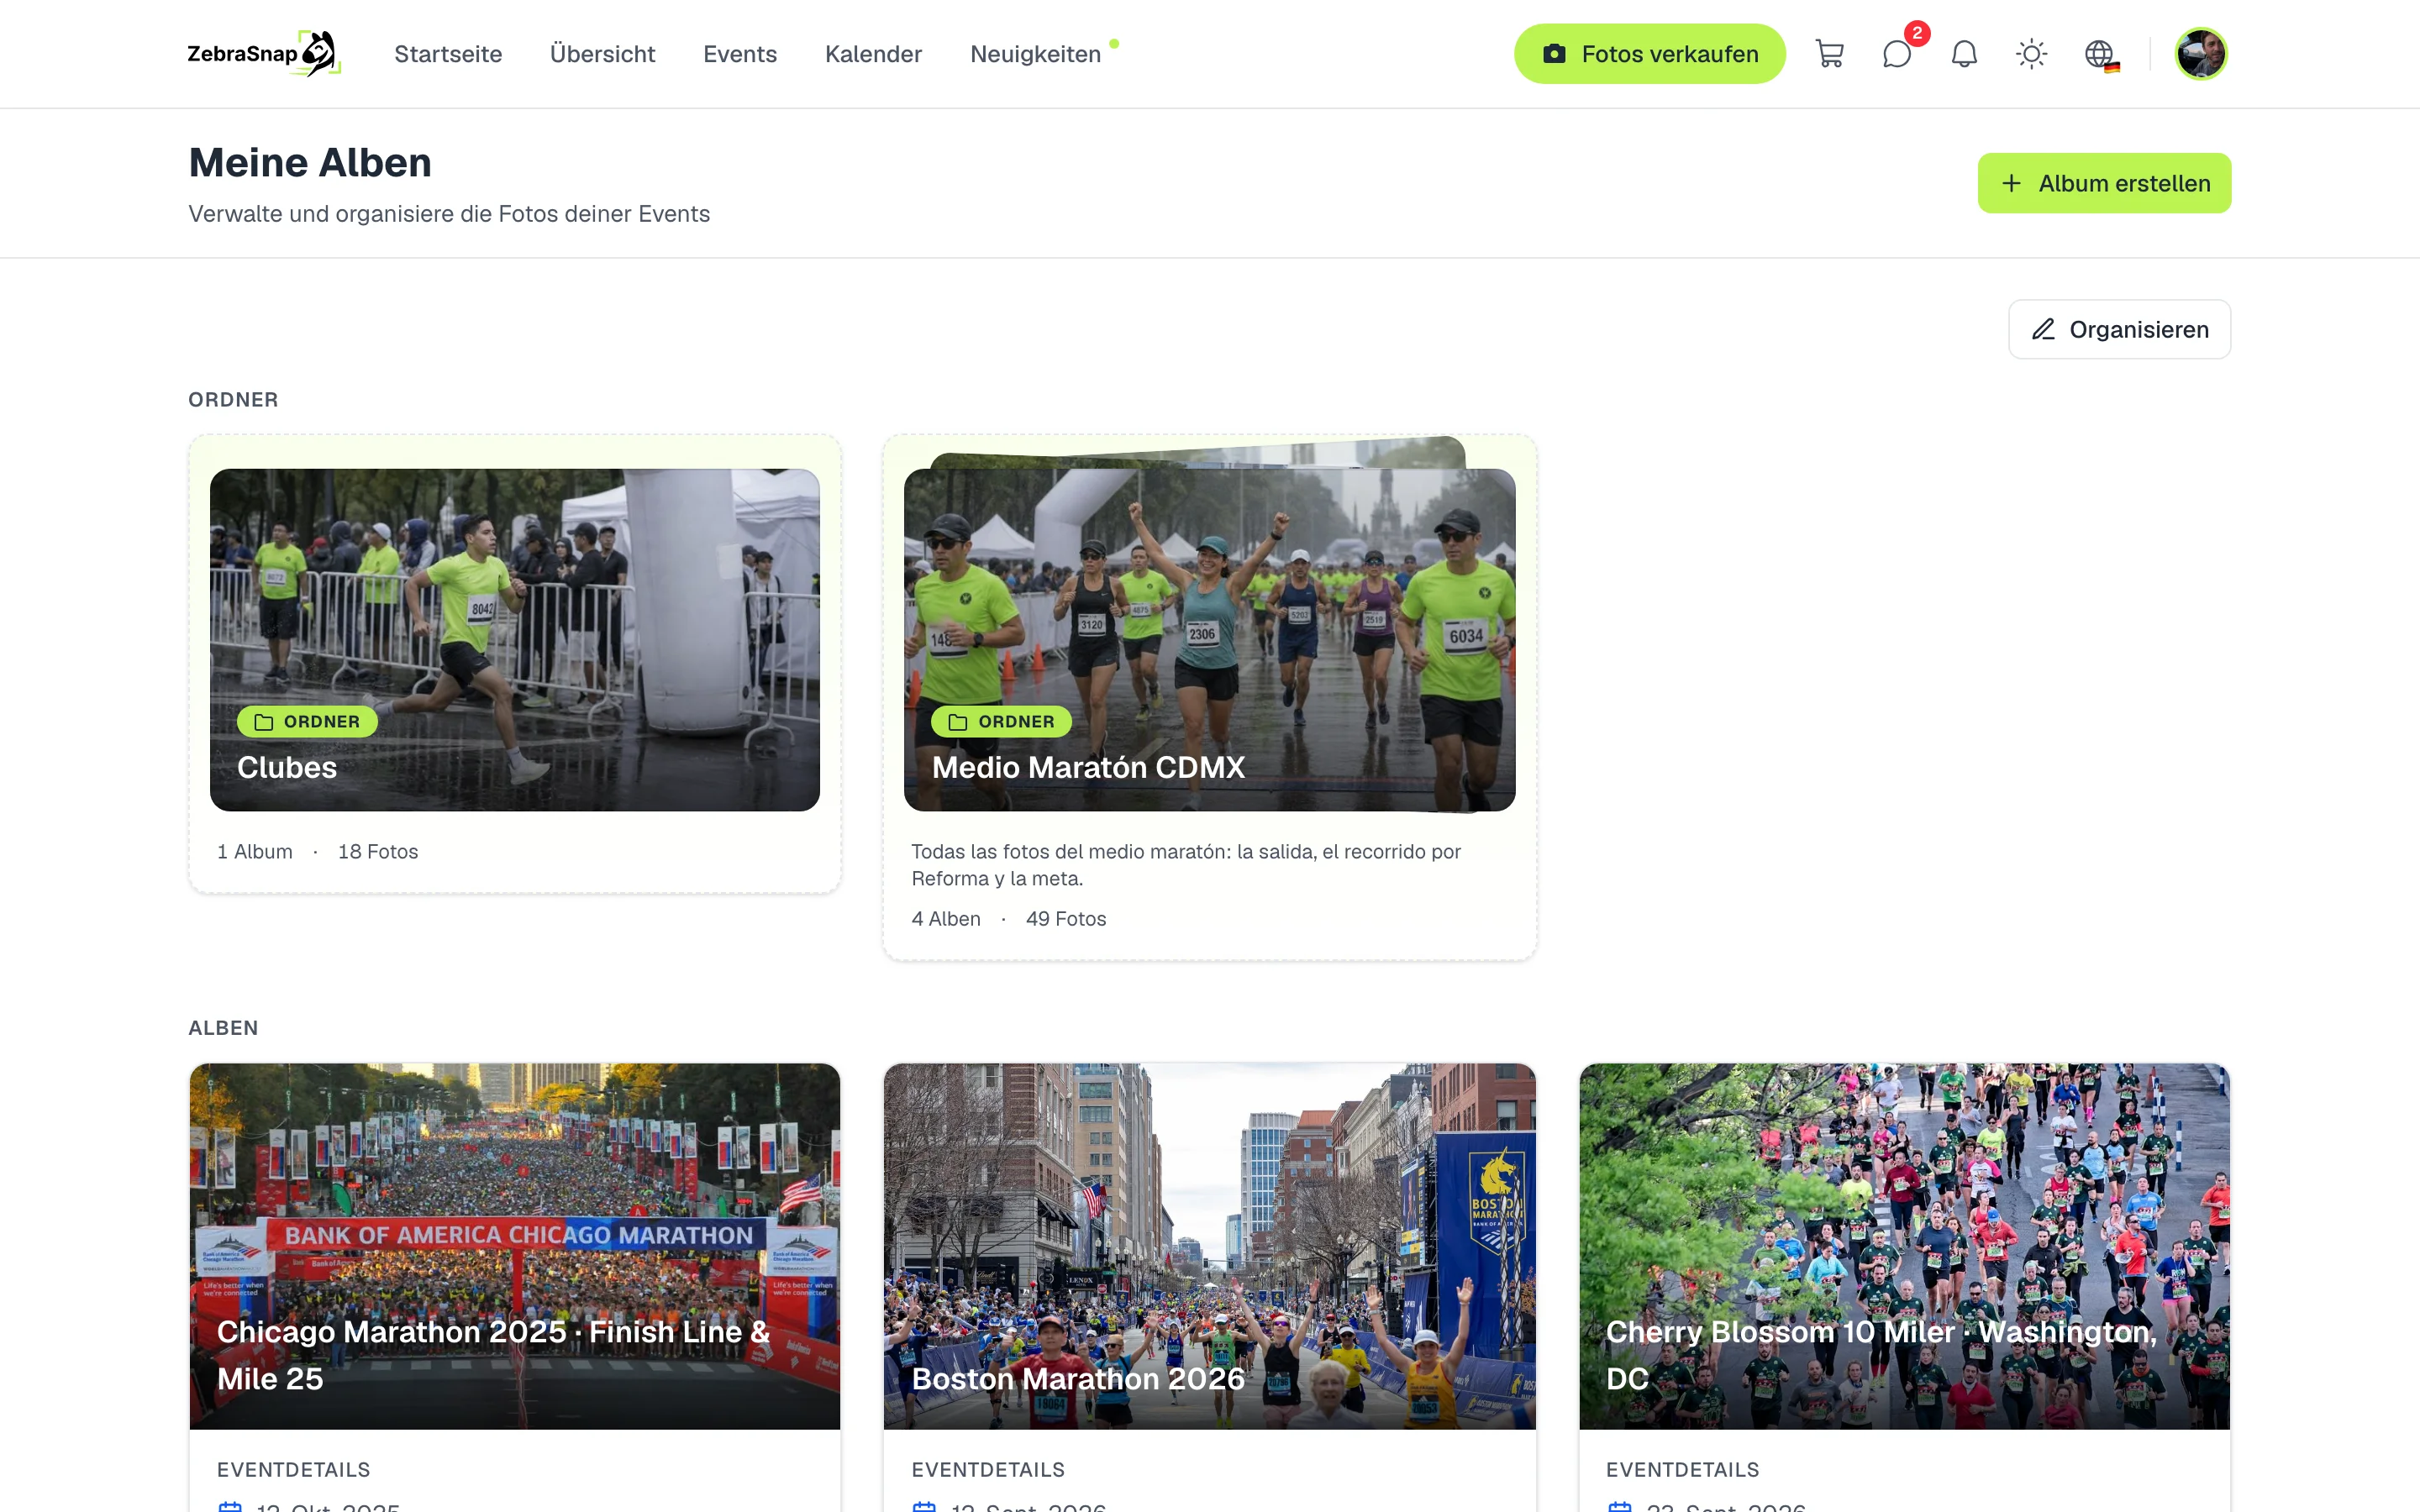Open language selector globe icon
Screen dimensions: 2420x1512
click(x=2100, y=54)
